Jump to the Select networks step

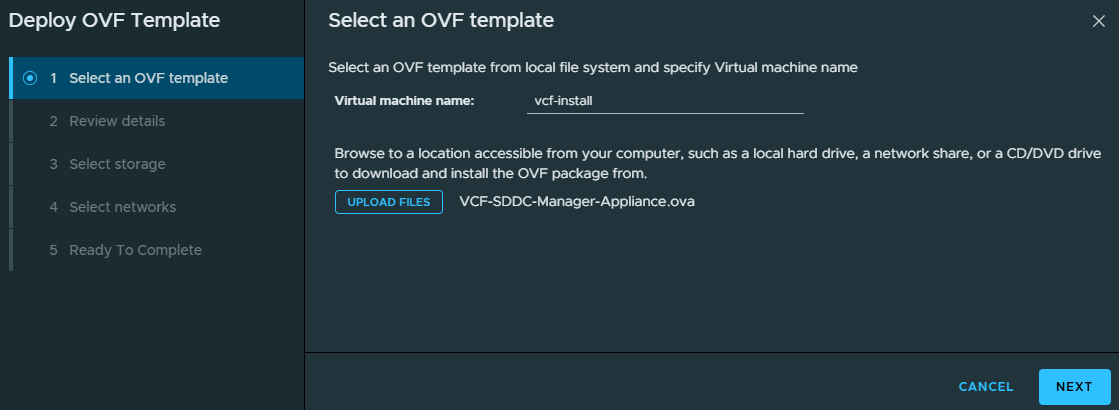[156, 207]
